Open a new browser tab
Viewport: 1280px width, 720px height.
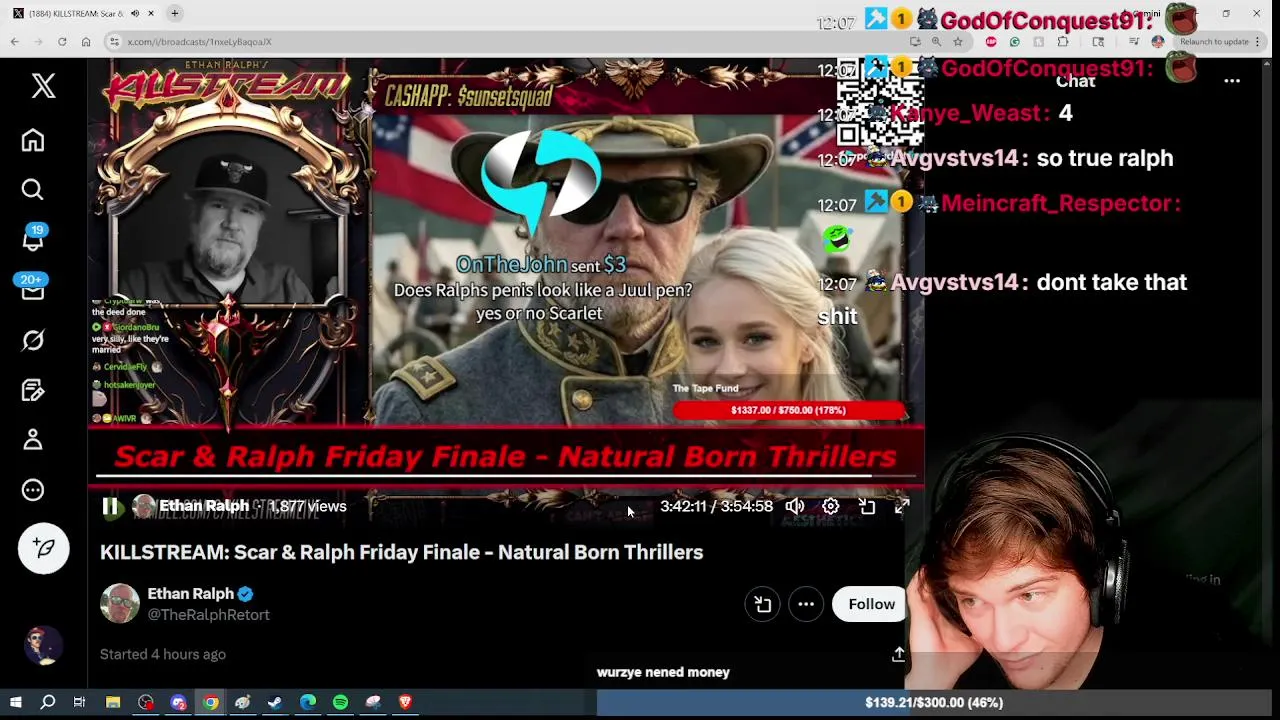coord(174,13)
